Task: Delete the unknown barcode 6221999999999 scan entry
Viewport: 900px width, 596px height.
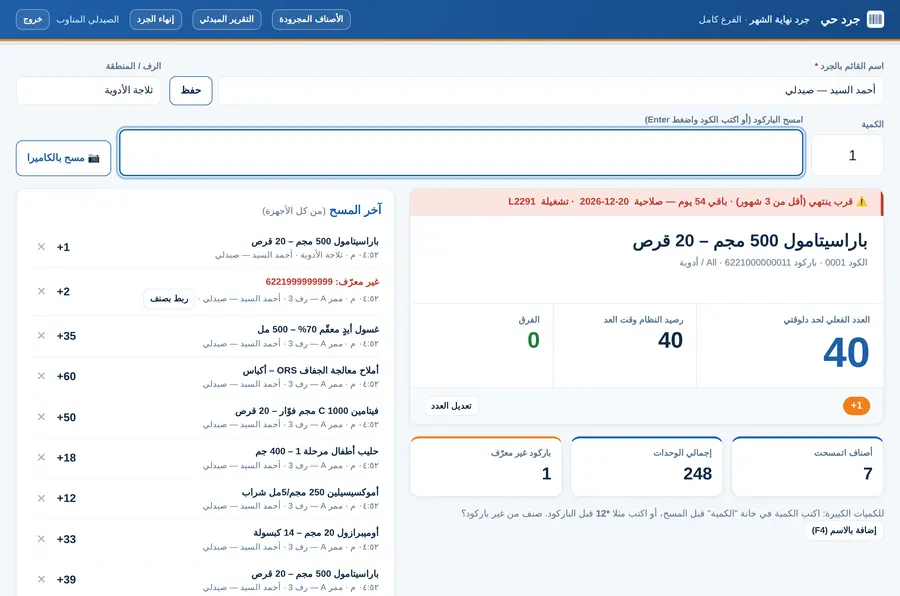Action: 41,291
